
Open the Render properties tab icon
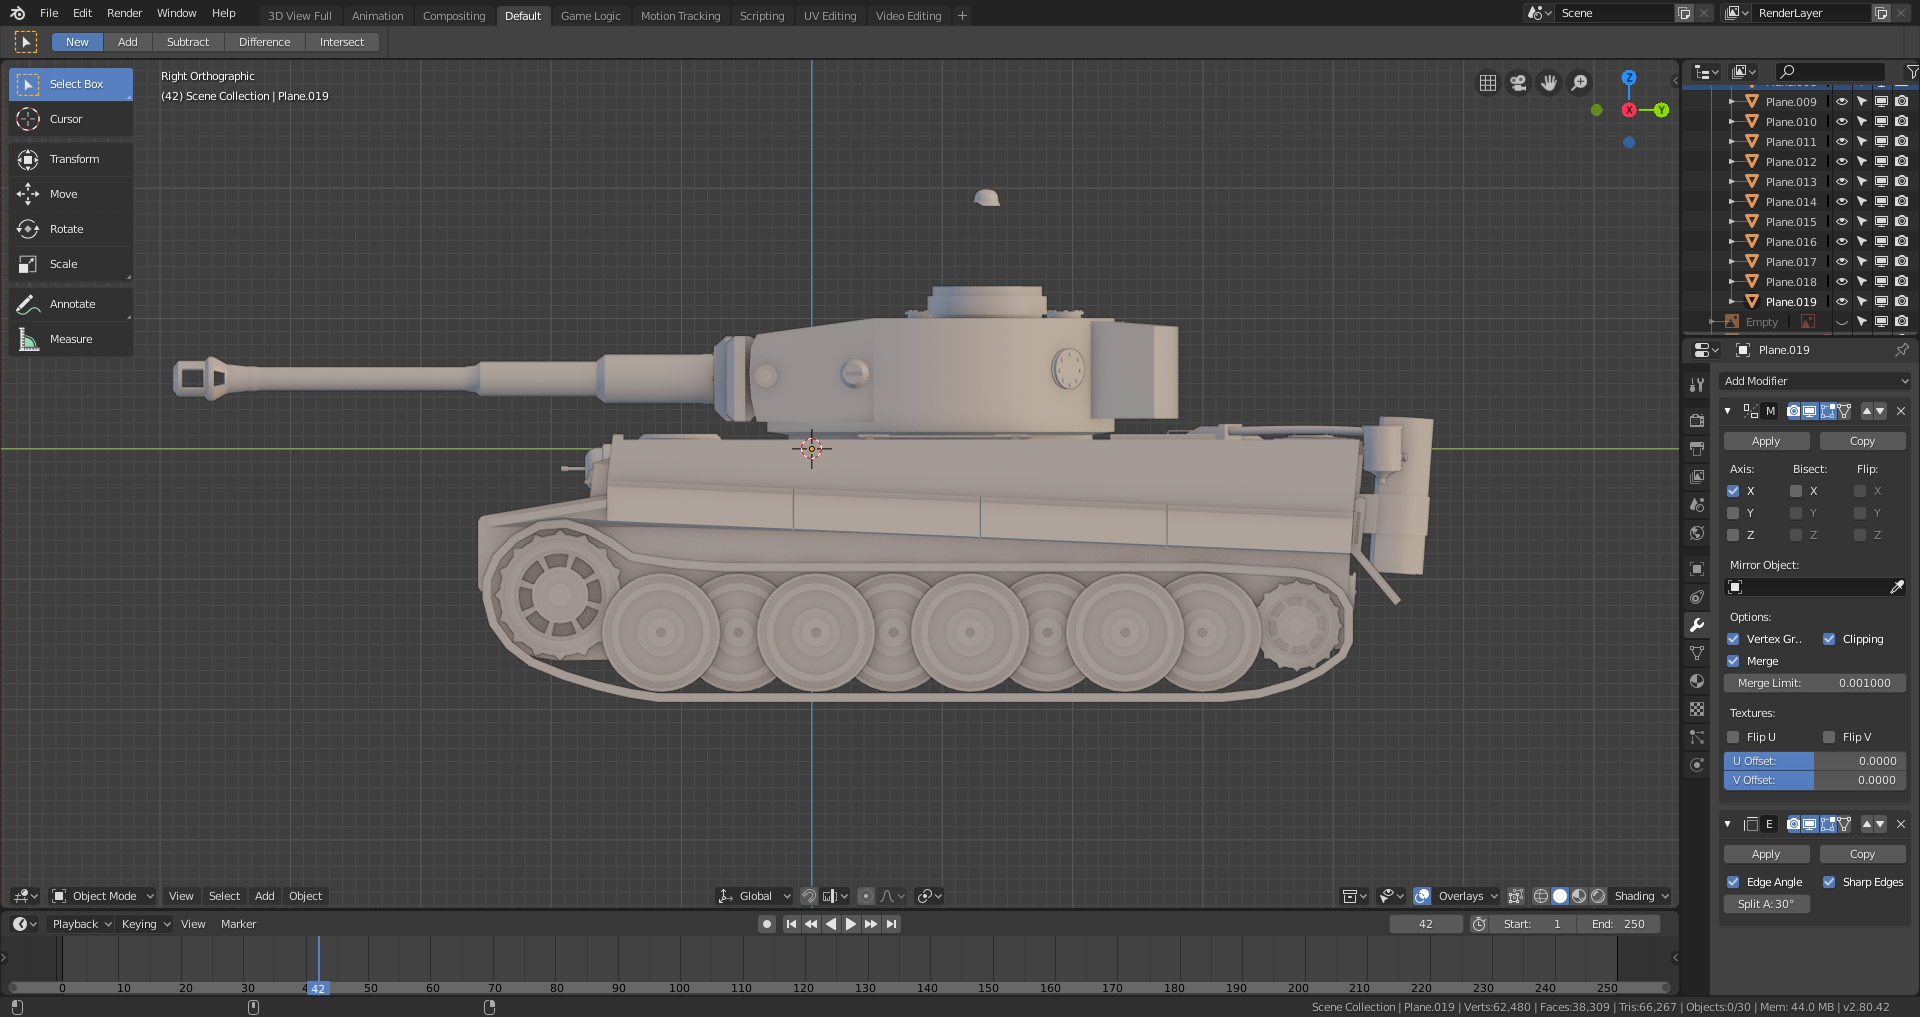click(1697, 421)
